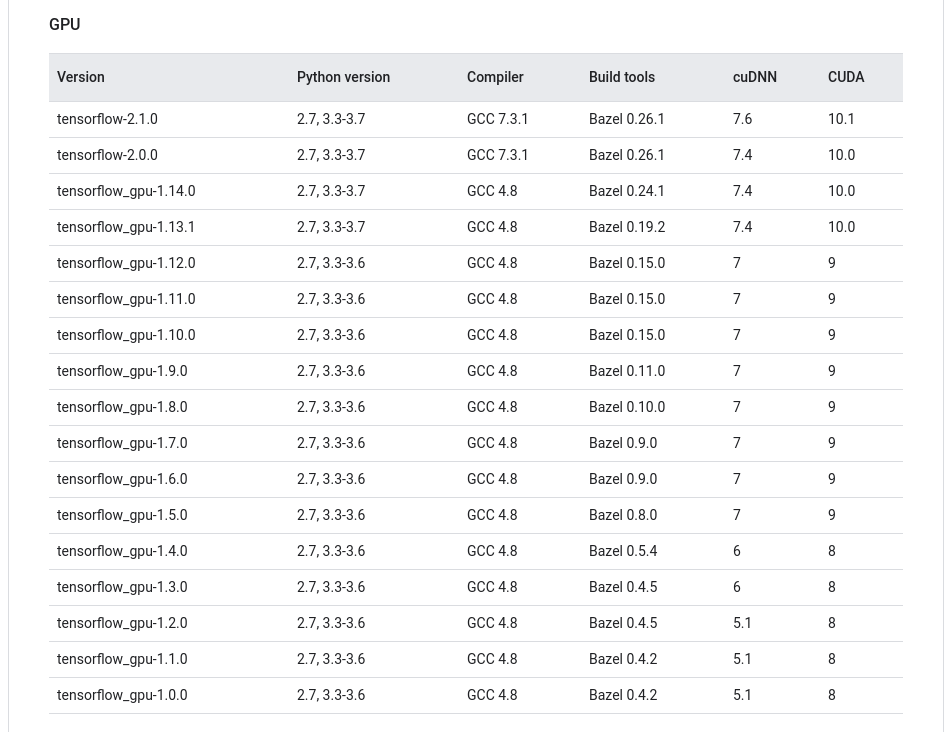Click Bazel 0.4.2 in tensorflow_gpu-1.0.0 row
Image resolution: width=947 pixels, height=732 pixels.
623,695
